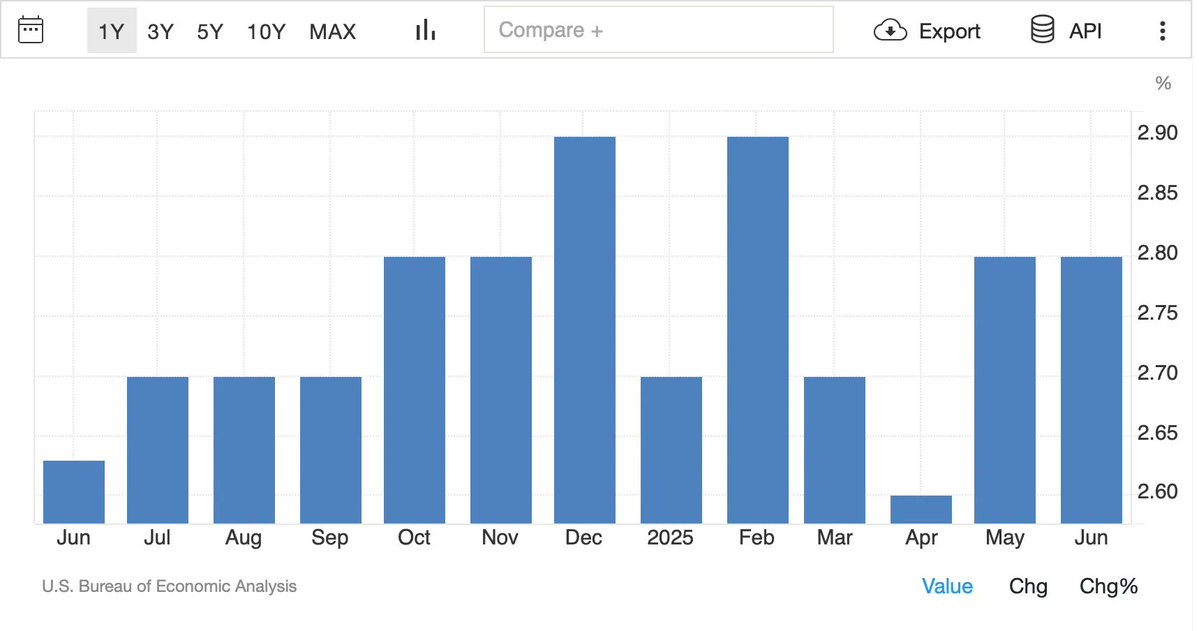Switch to the Chg display mode

click(x=1028, y=587)
